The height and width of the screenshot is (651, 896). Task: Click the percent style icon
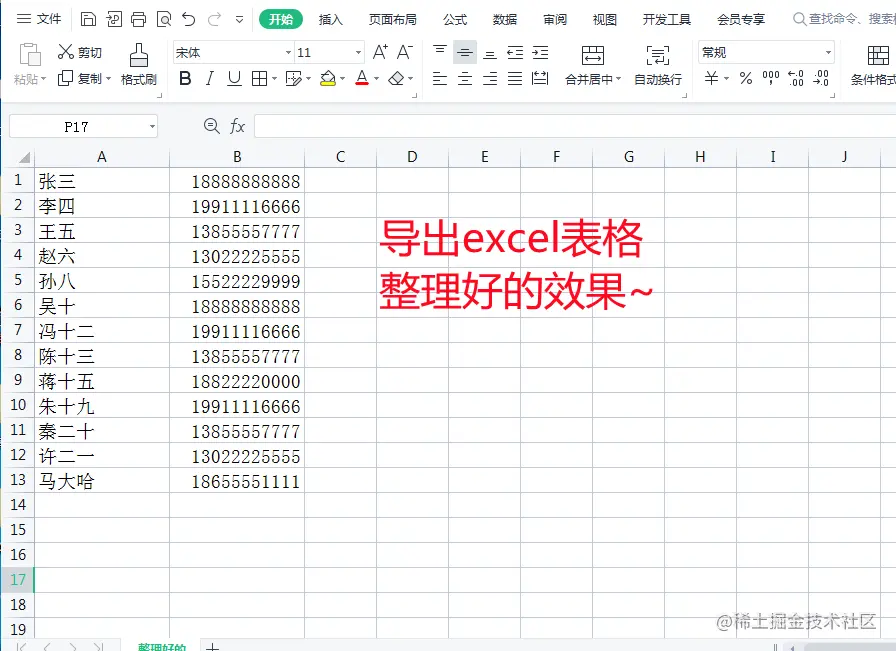coord(745,78)
